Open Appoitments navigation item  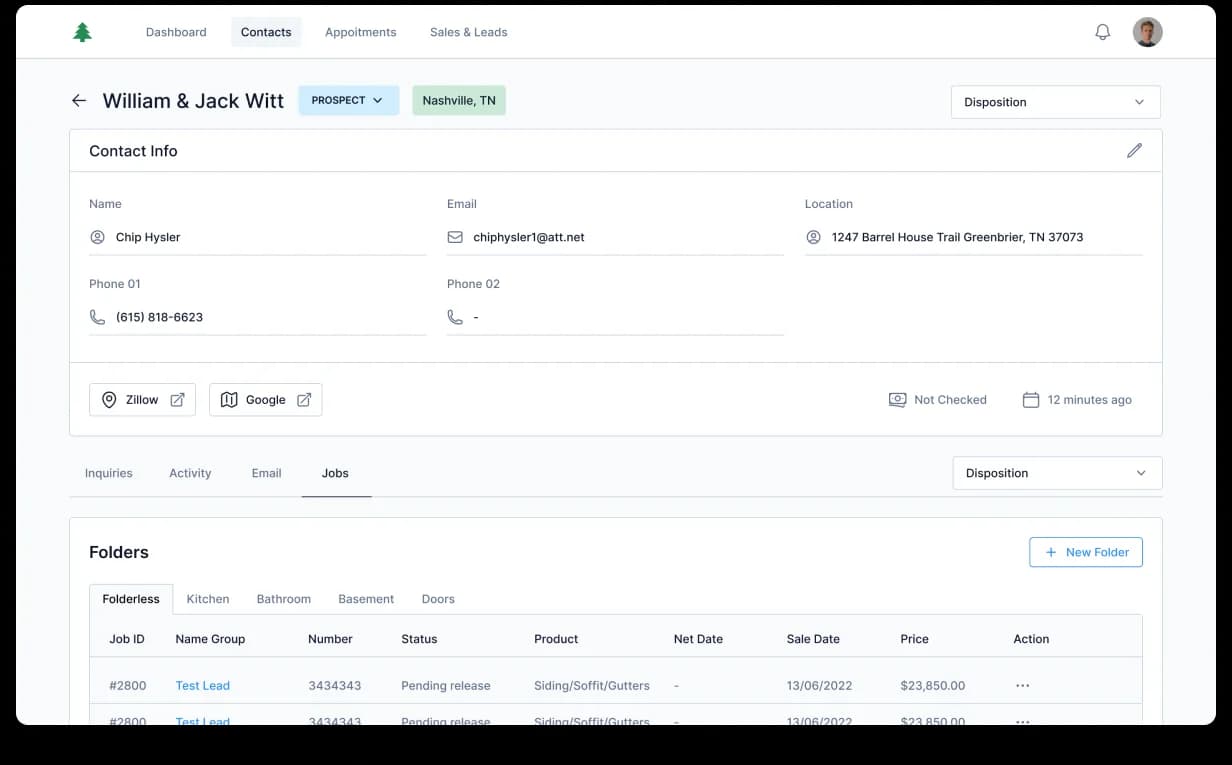[361, 32]
